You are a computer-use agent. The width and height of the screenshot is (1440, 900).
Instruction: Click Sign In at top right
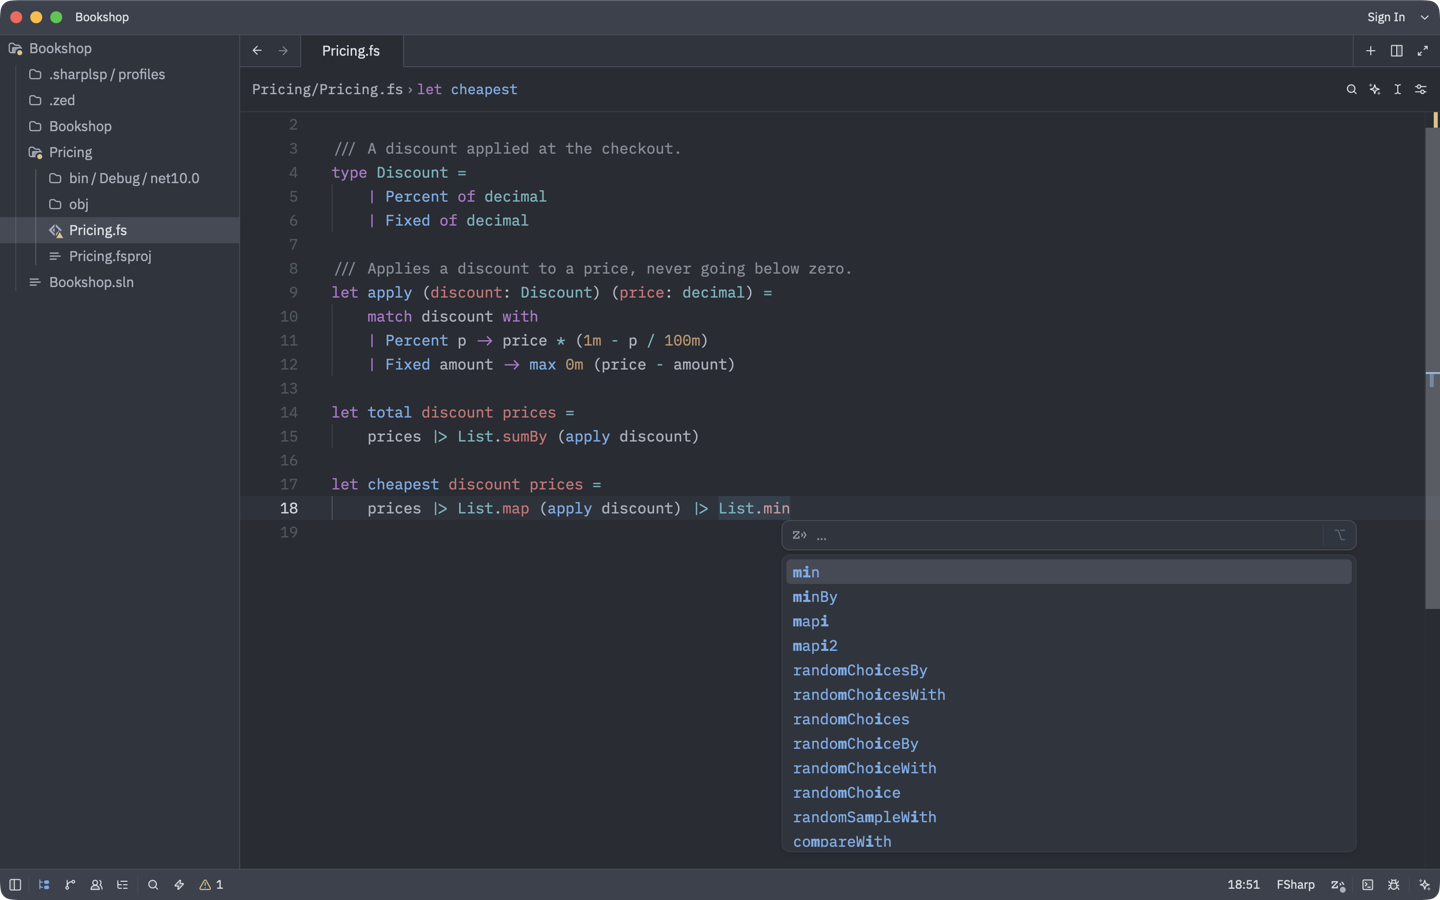click(1386, 17)
